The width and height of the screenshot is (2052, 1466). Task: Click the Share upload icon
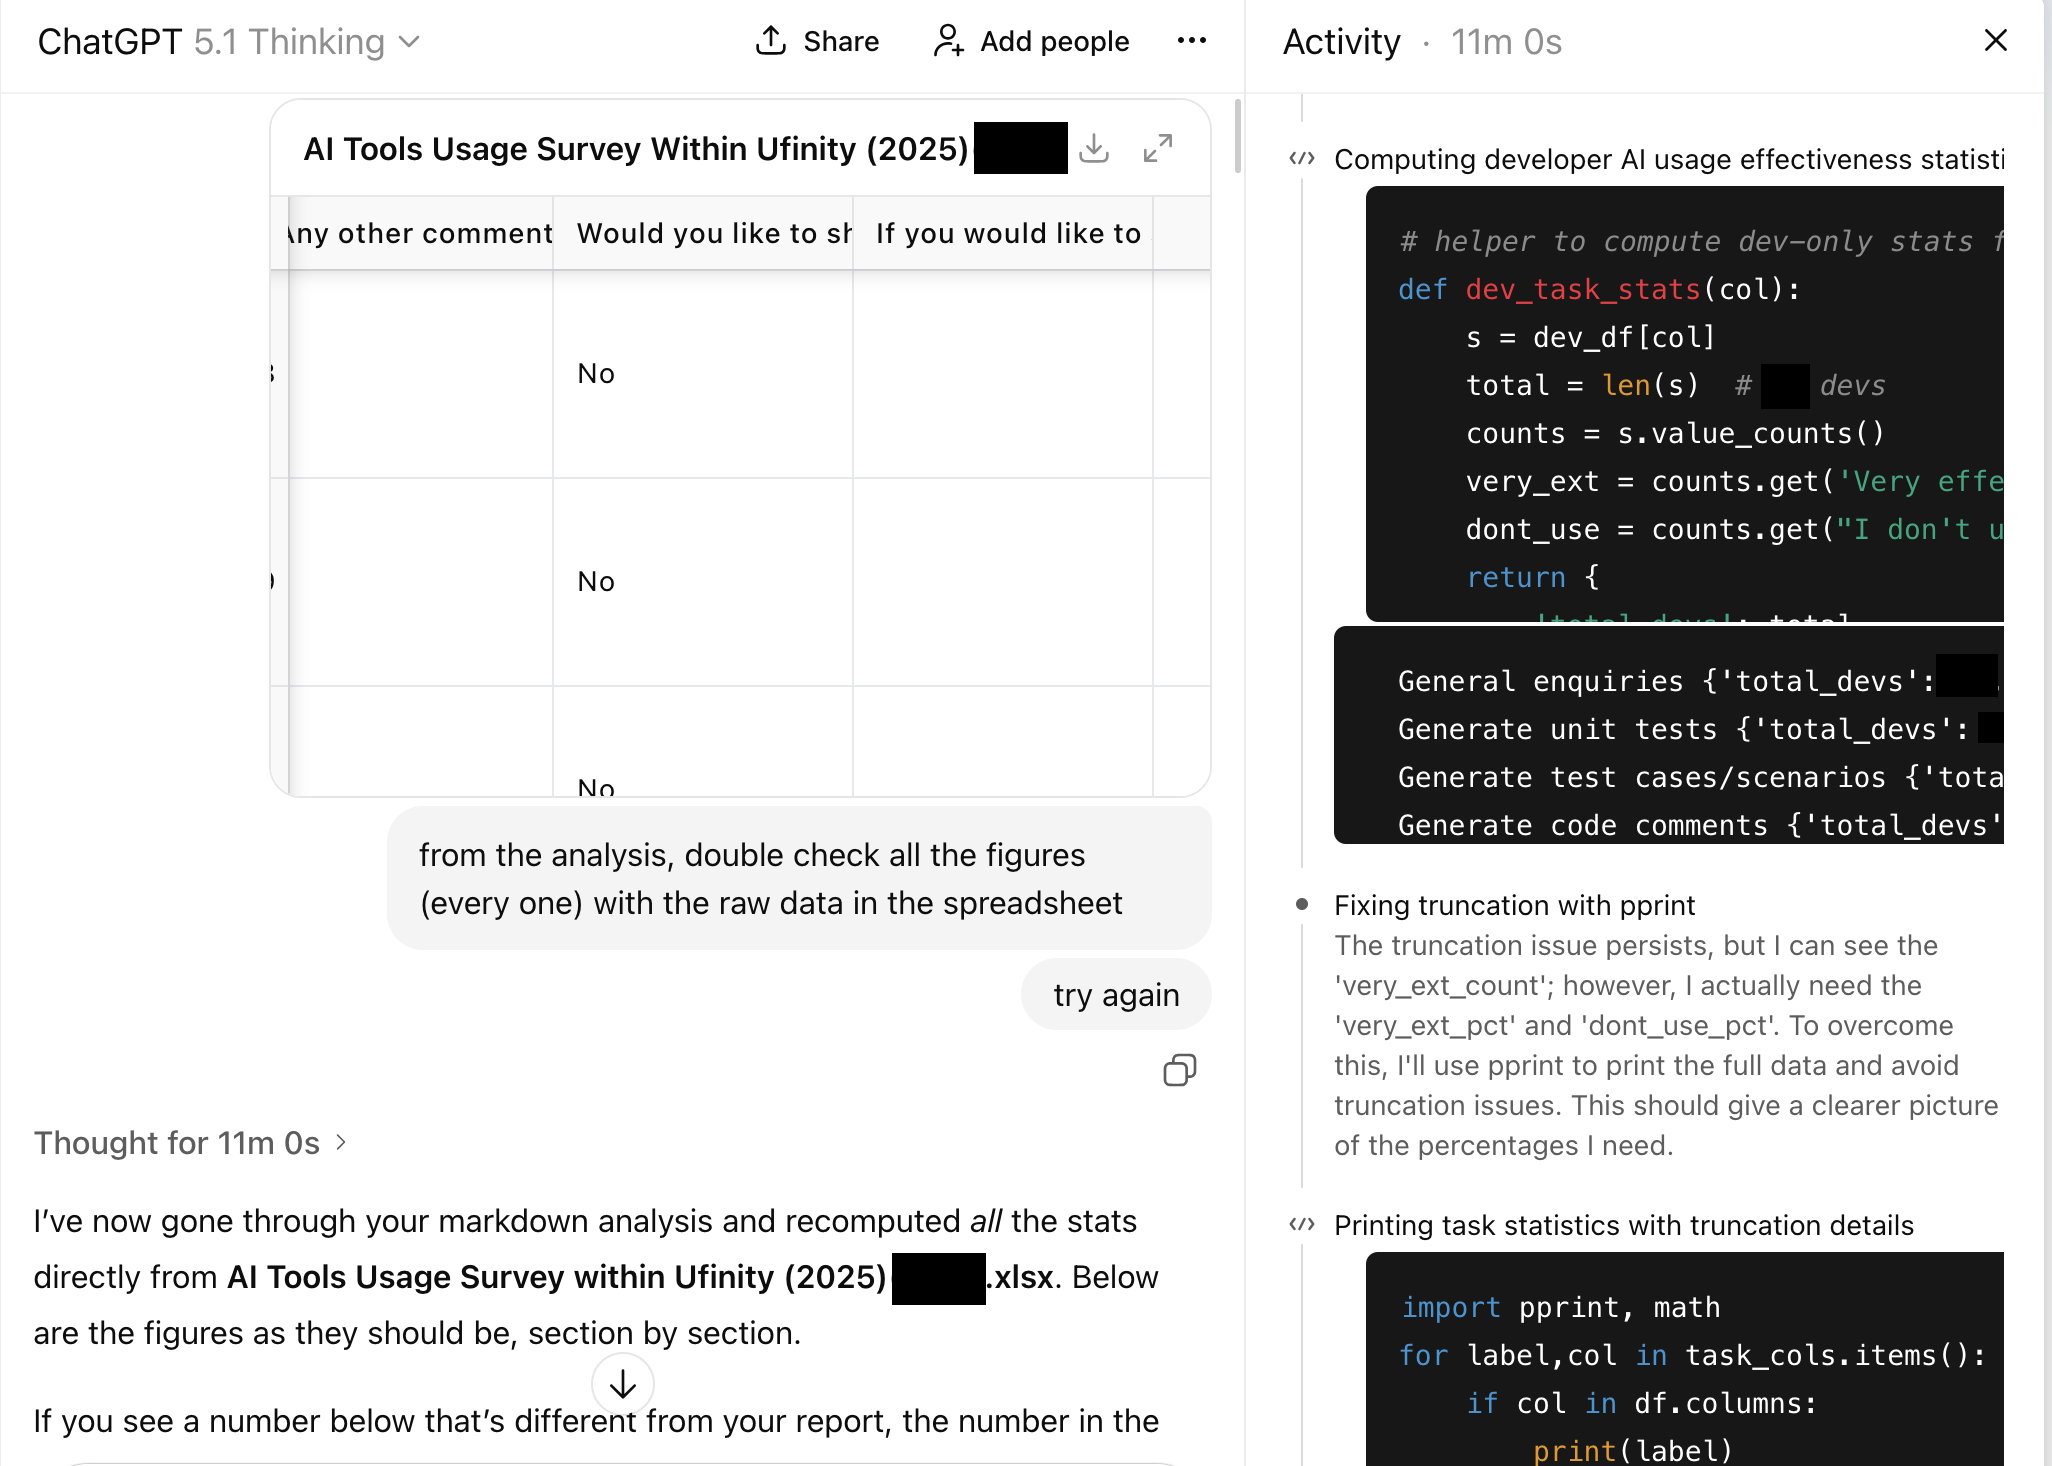[770, 40]
